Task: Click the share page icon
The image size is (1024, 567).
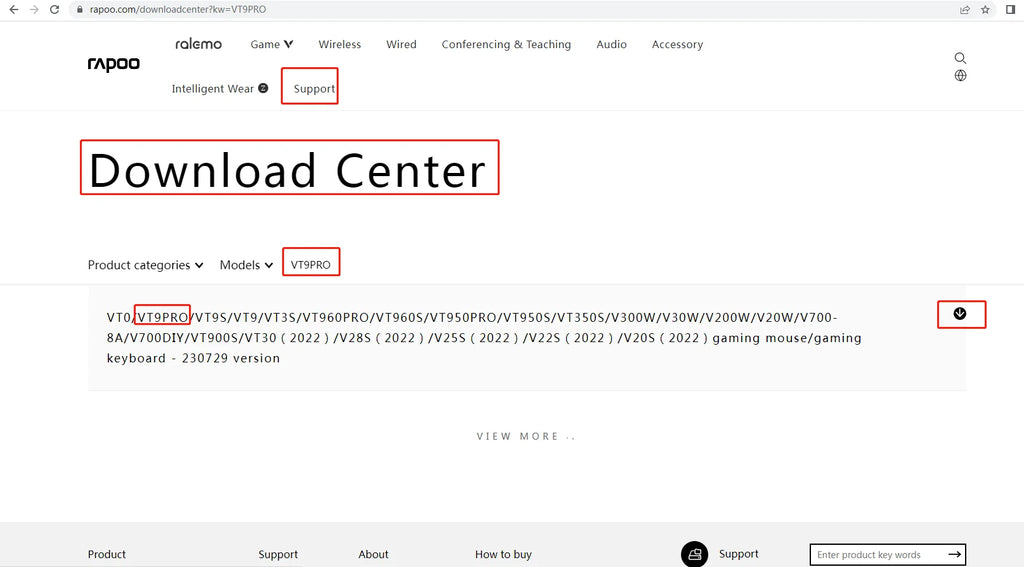Action: pos(965,9)
